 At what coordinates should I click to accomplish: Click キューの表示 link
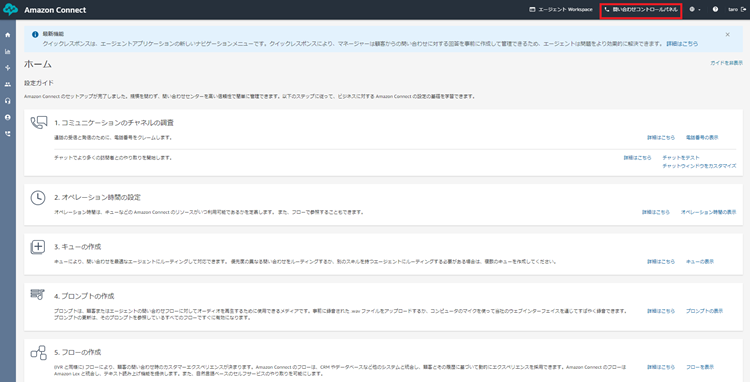(700, 262)
